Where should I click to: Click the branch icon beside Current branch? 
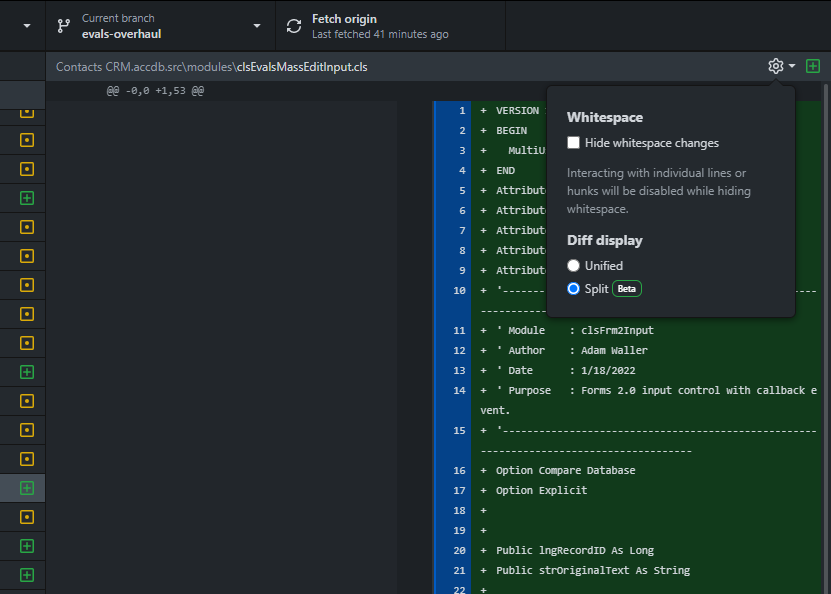point(64,25)
